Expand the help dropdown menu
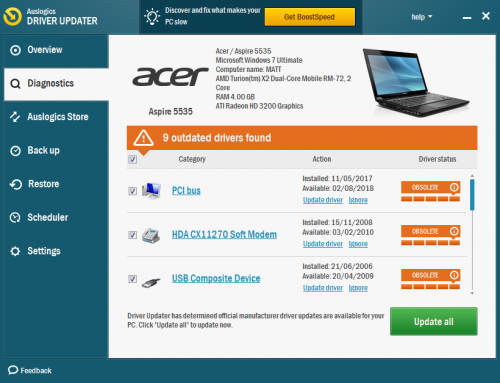Viewport: 500px width, 383px height. [x=421, y=17]
